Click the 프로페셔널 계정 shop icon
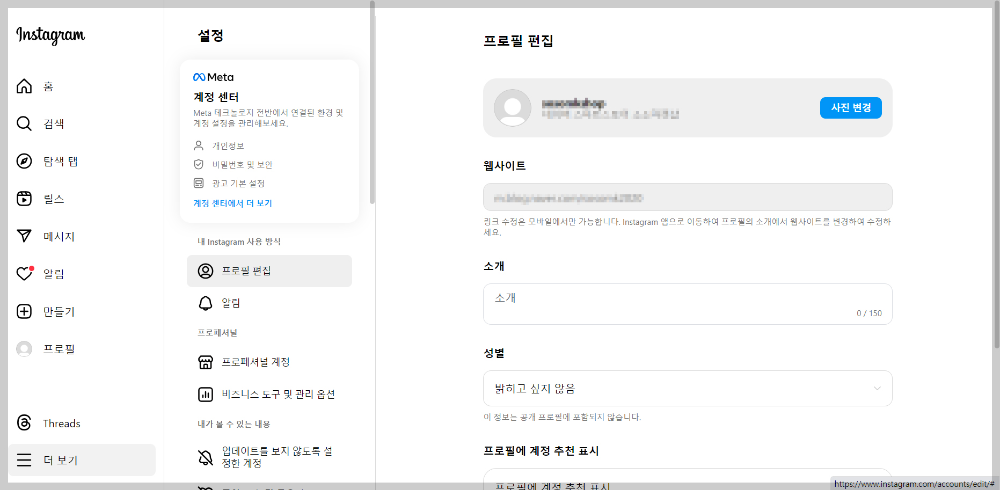The image size is (1000, 490). (205, 362)
